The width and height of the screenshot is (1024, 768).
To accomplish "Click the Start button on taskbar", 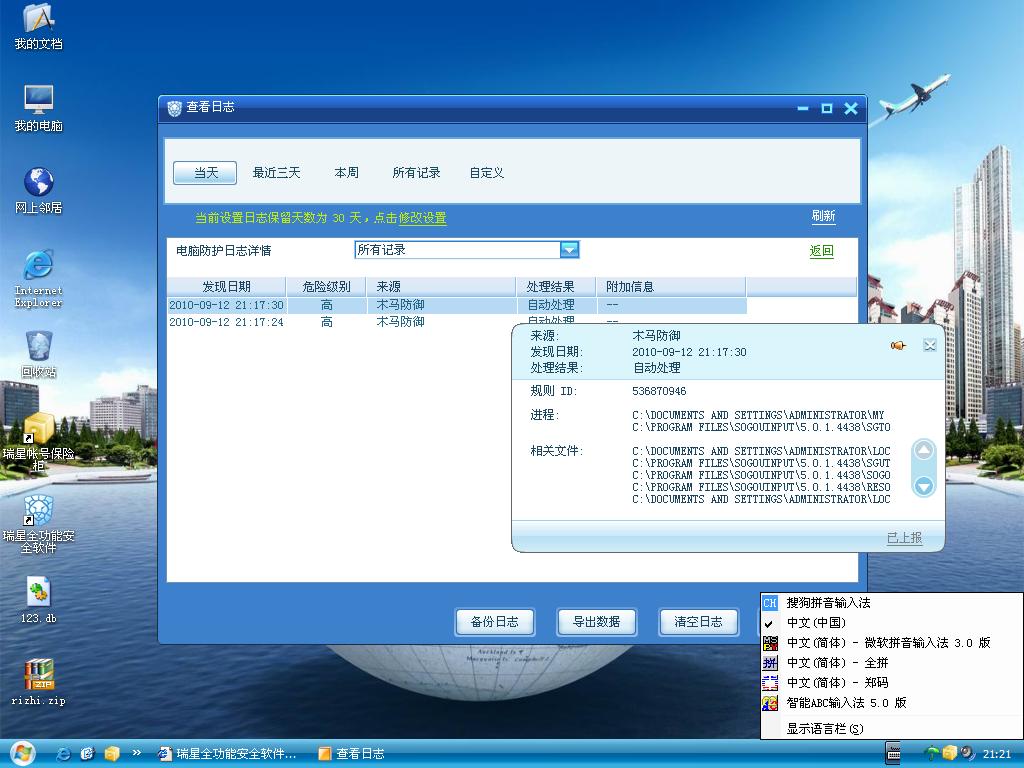I will [22, 753].
